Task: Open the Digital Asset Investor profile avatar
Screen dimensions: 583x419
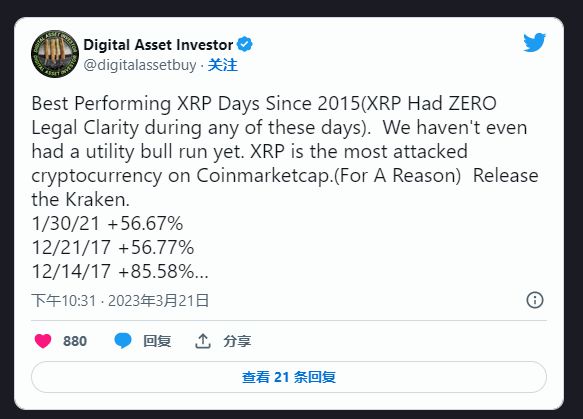Action: click(x=55, y=54)
